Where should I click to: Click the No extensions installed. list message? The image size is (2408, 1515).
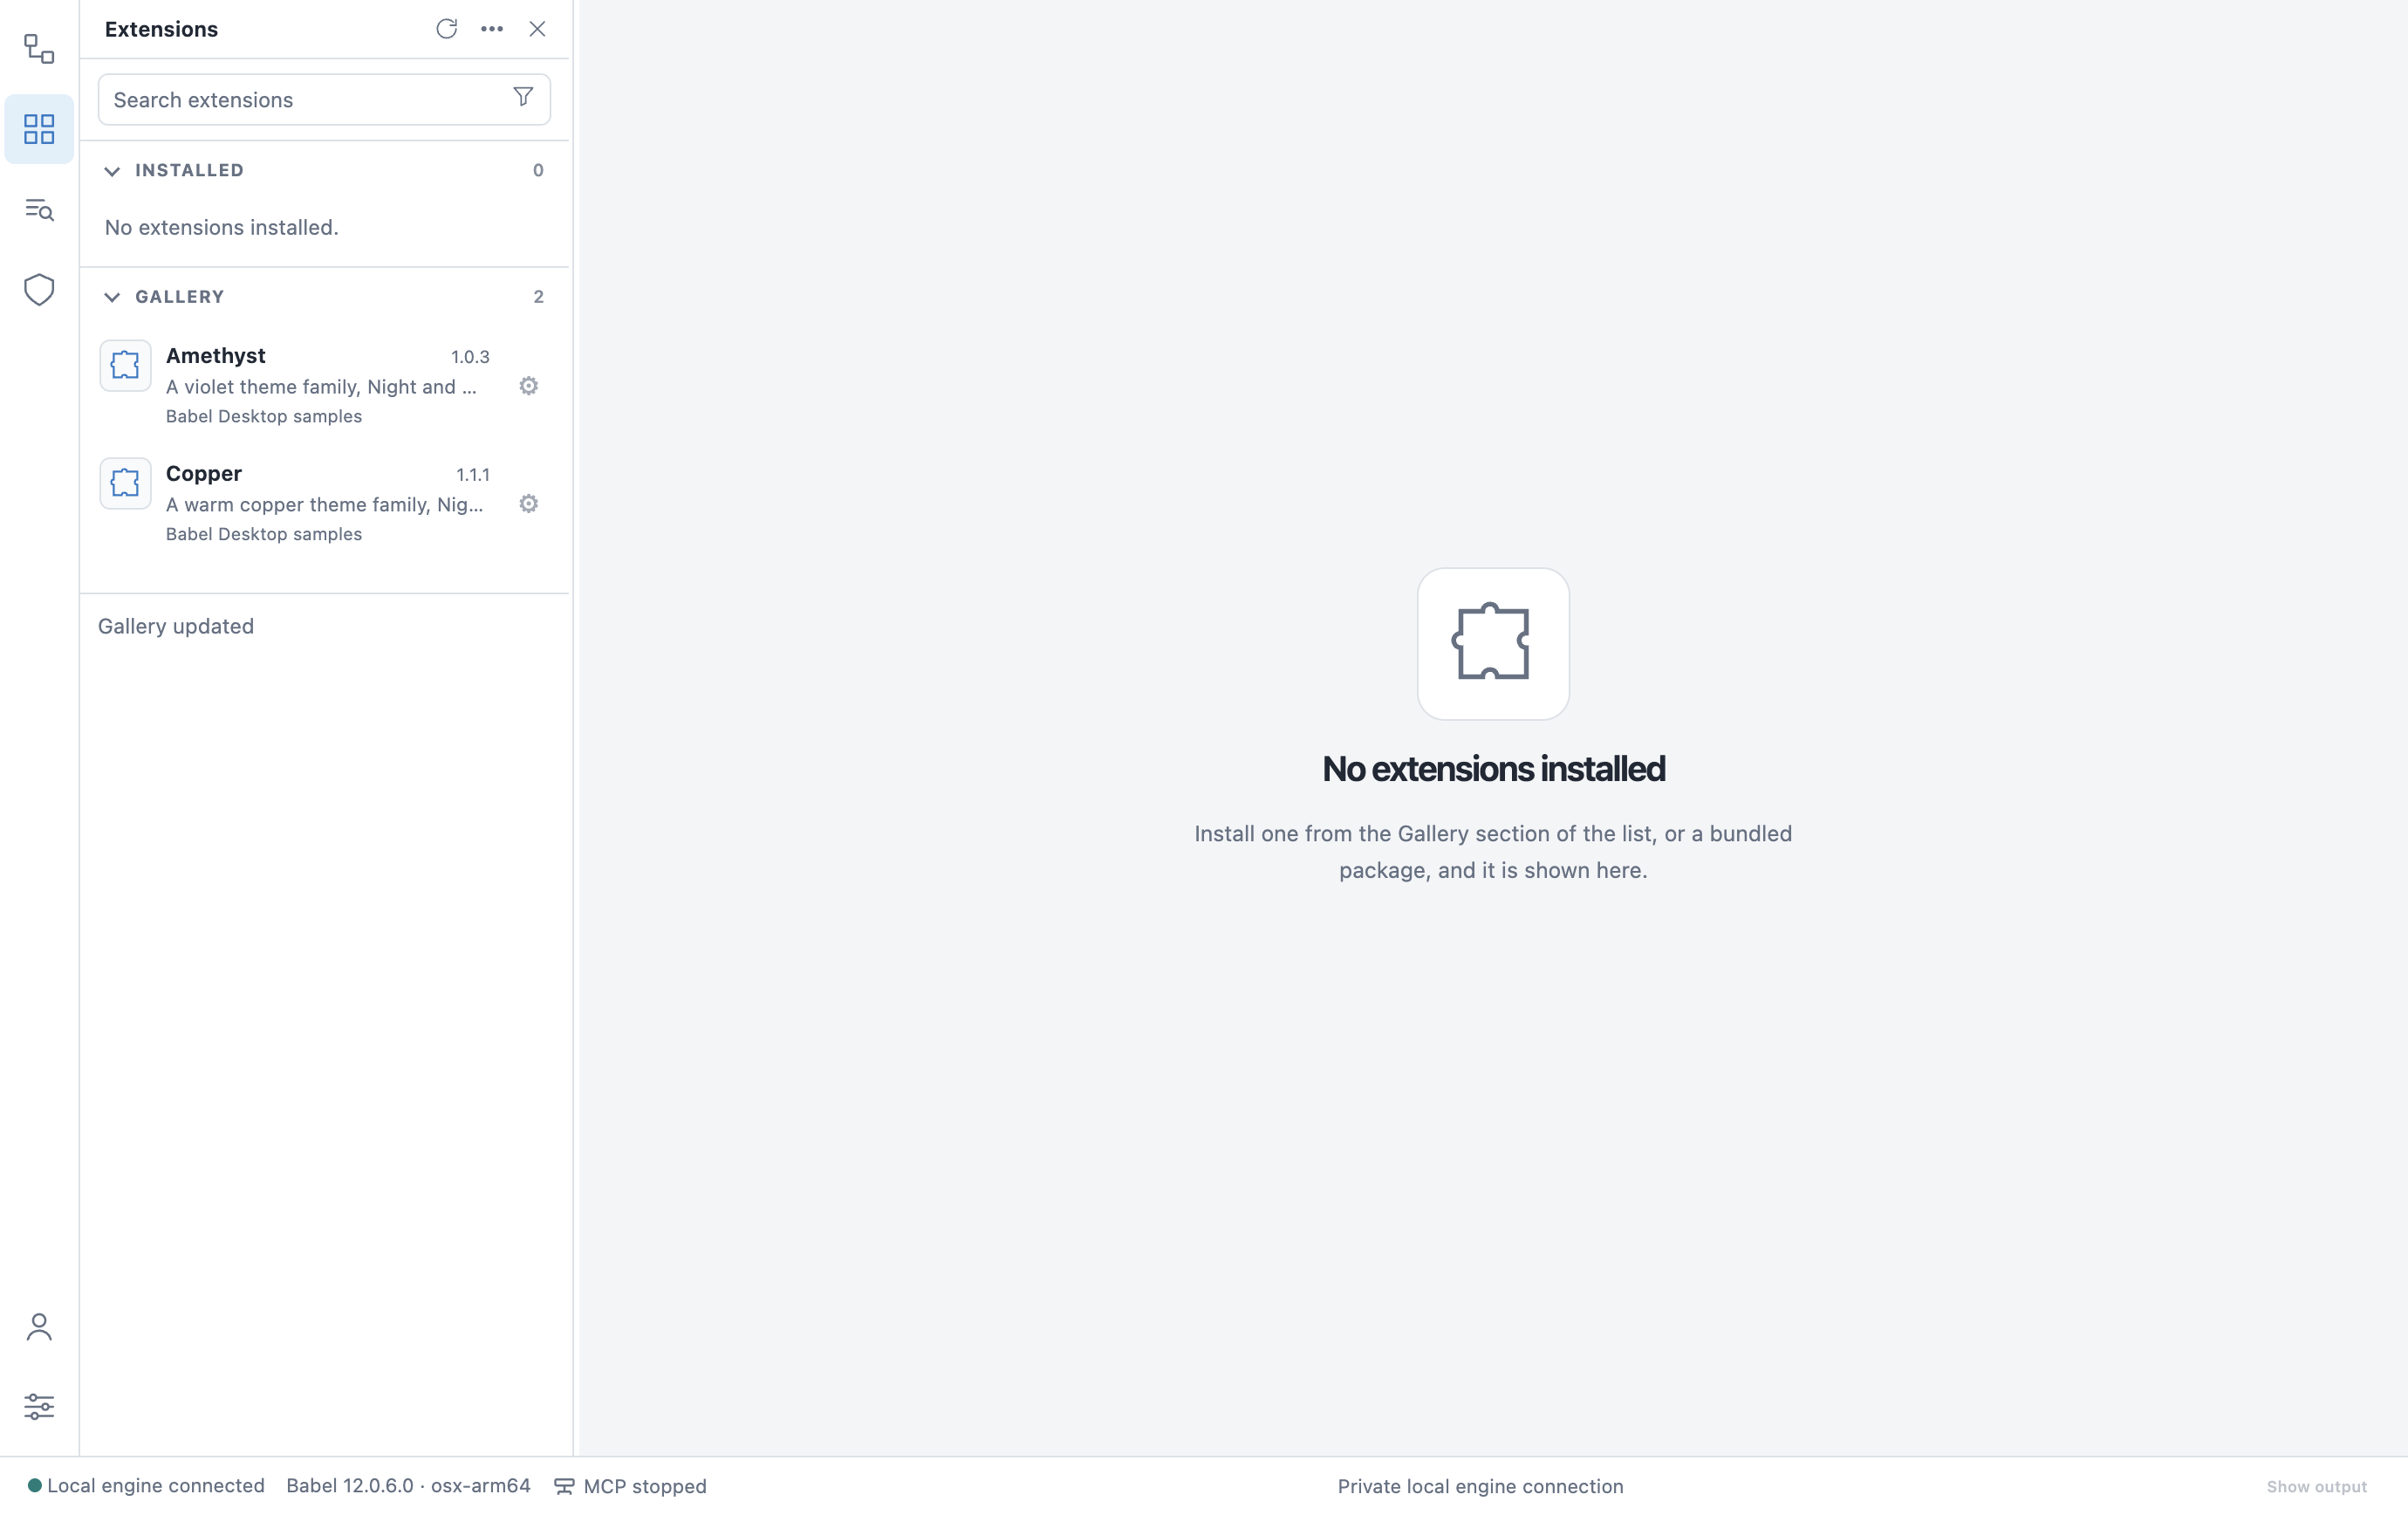point(221,227)
